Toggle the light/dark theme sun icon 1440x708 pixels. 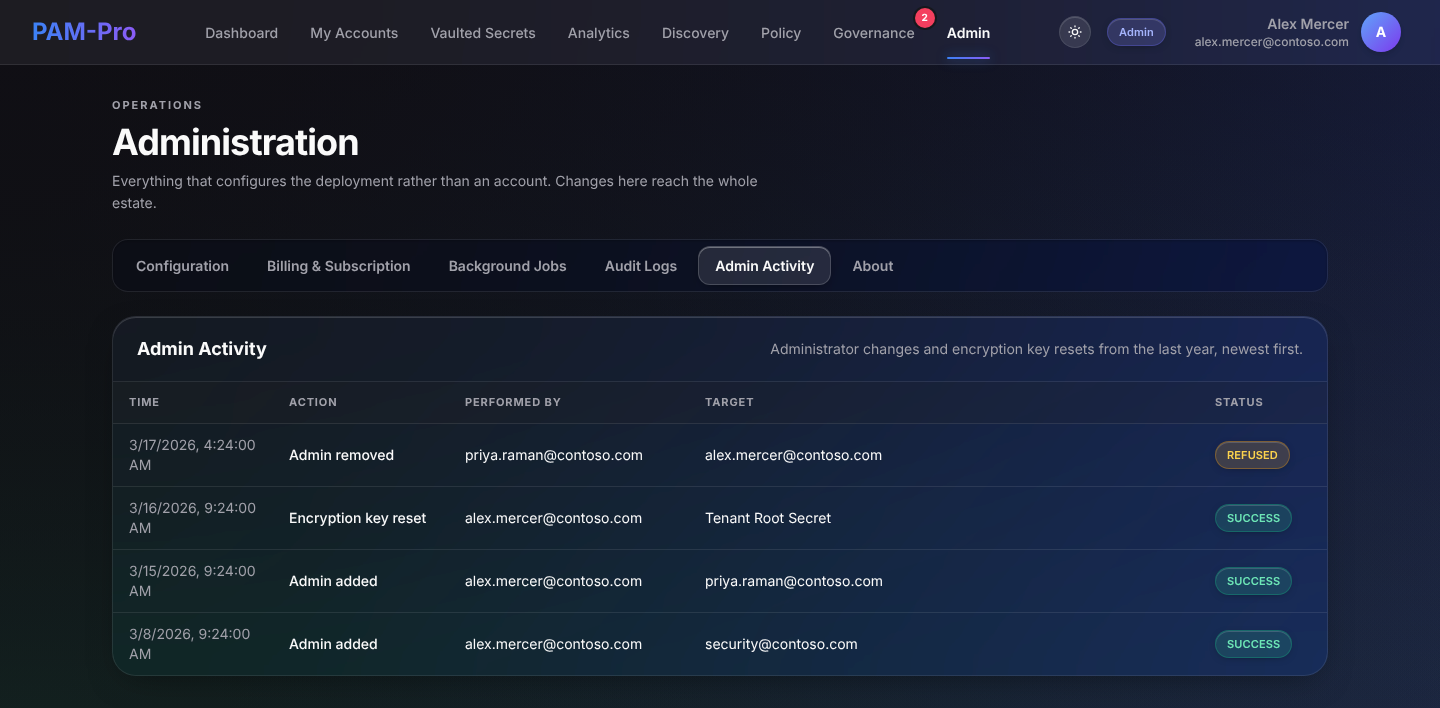click(x=1075, y=32)
